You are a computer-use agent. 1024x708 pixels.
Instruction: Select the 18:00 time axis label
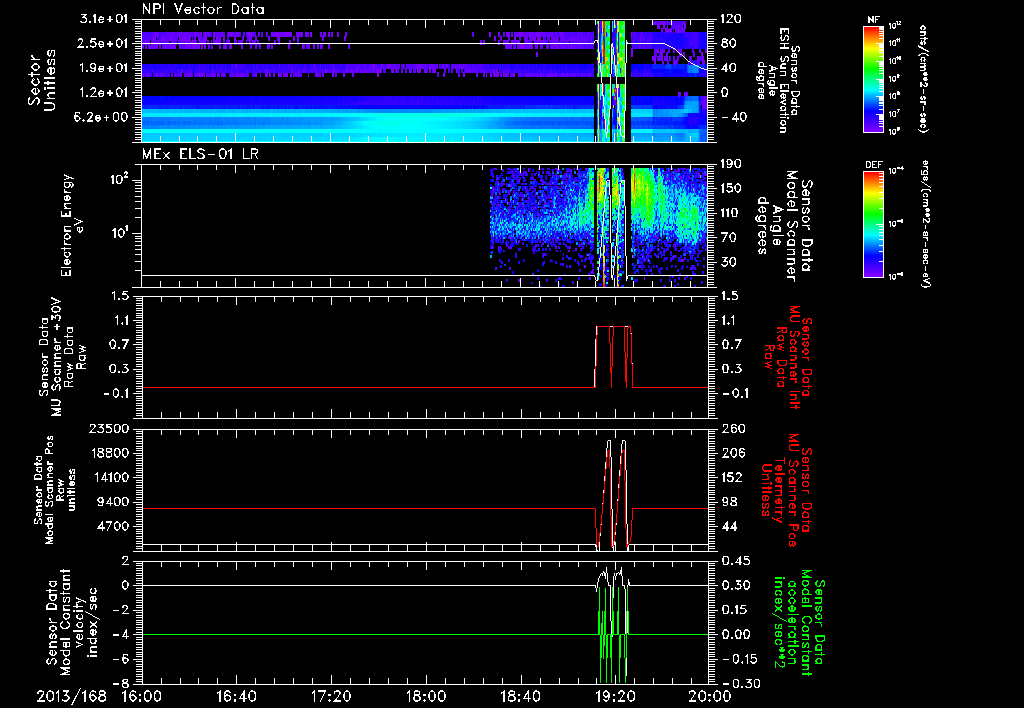pyautogui.click(x=425, y=696)
